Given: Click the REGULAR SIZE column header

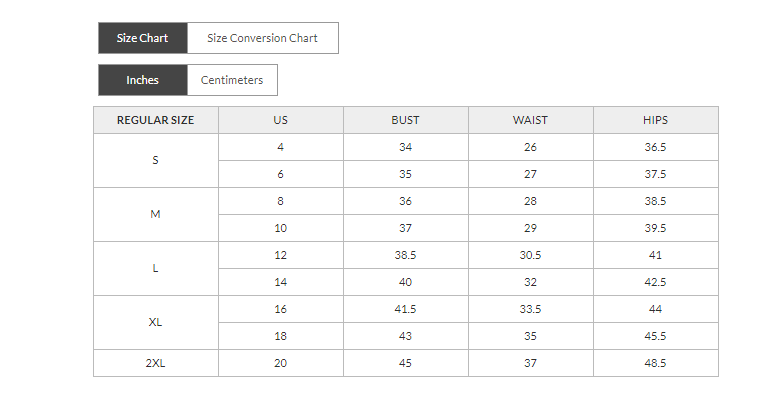Looking at the screenshot, I should [x=155, y=120].
